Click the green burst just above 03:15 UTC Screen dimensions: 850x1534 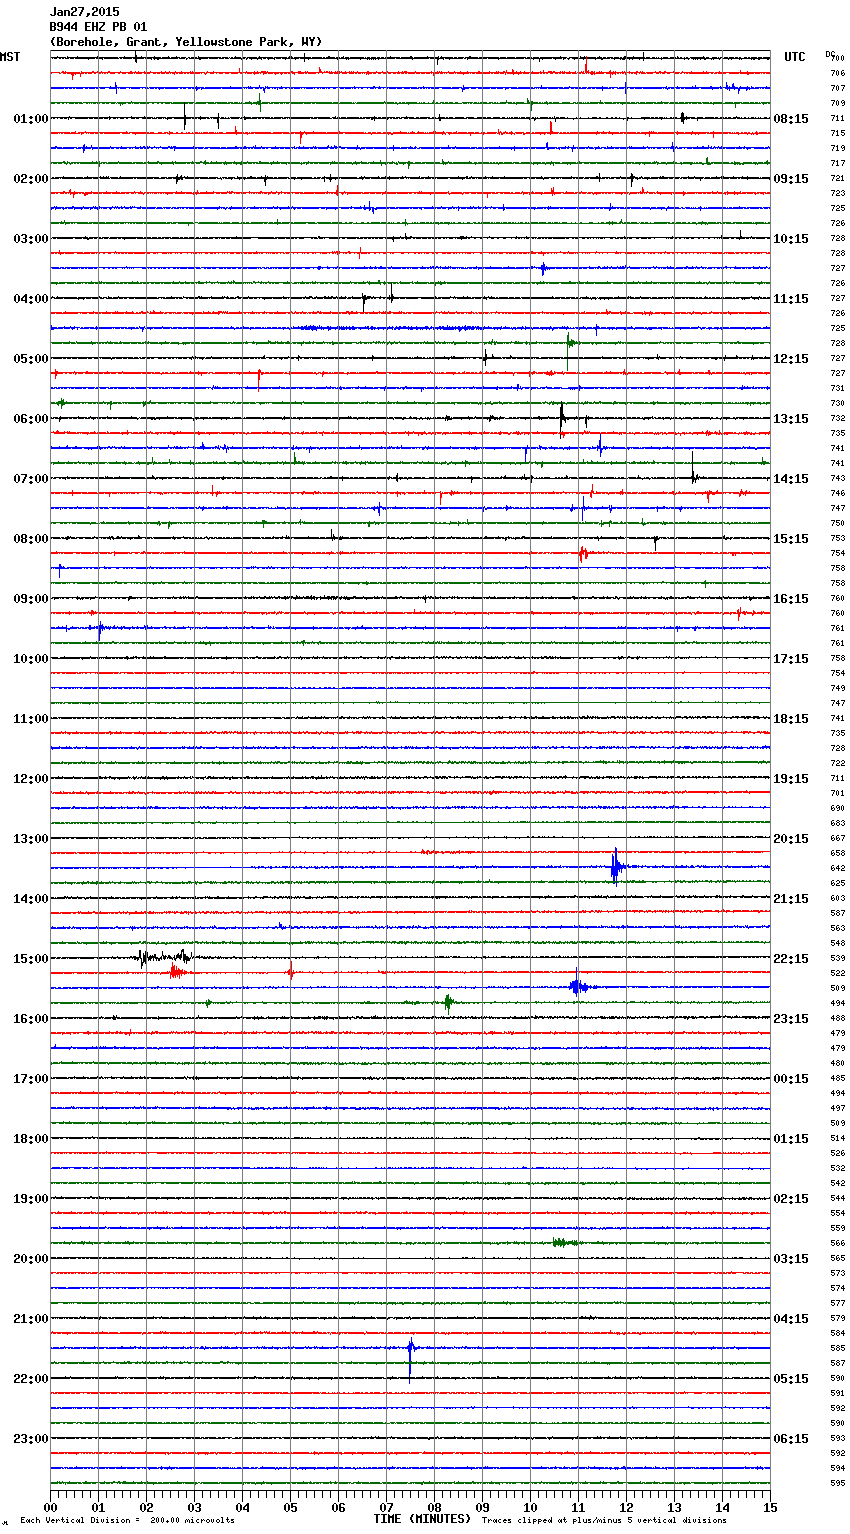[x=564, y=1242]
